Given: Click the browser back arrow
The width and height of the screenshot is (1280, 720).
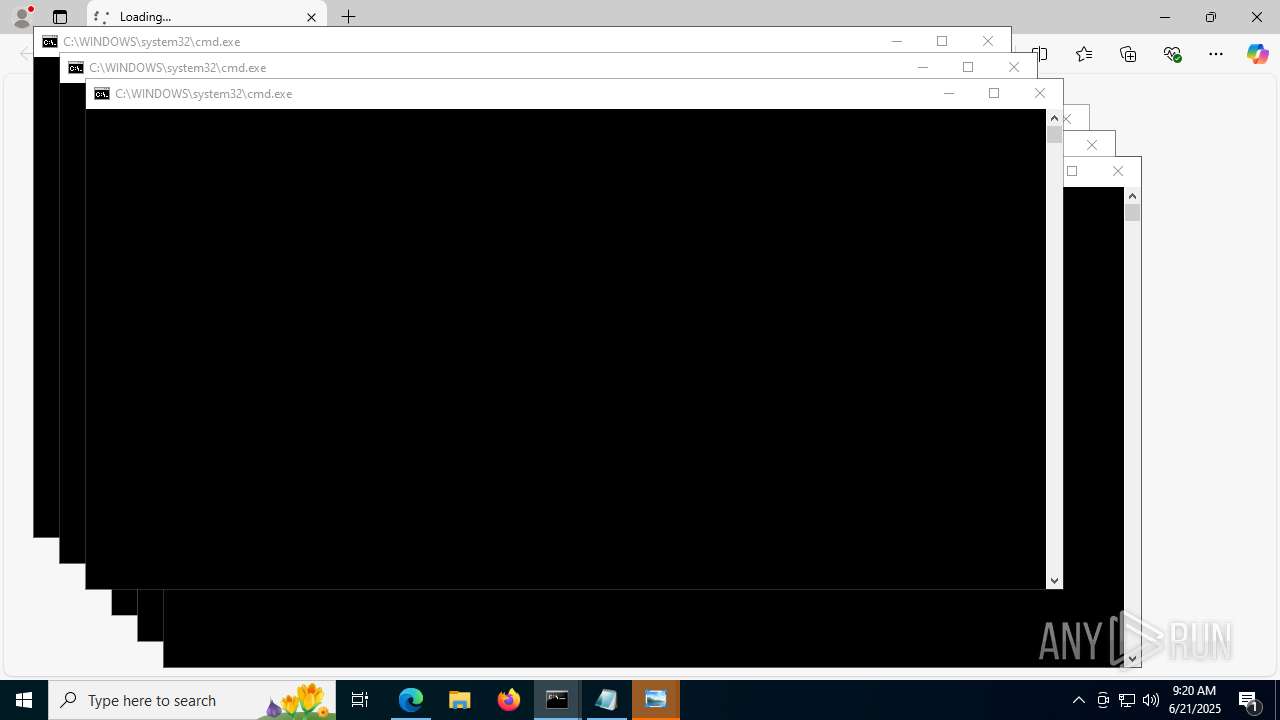Looking at the screenshot, I should click(26, 54).
